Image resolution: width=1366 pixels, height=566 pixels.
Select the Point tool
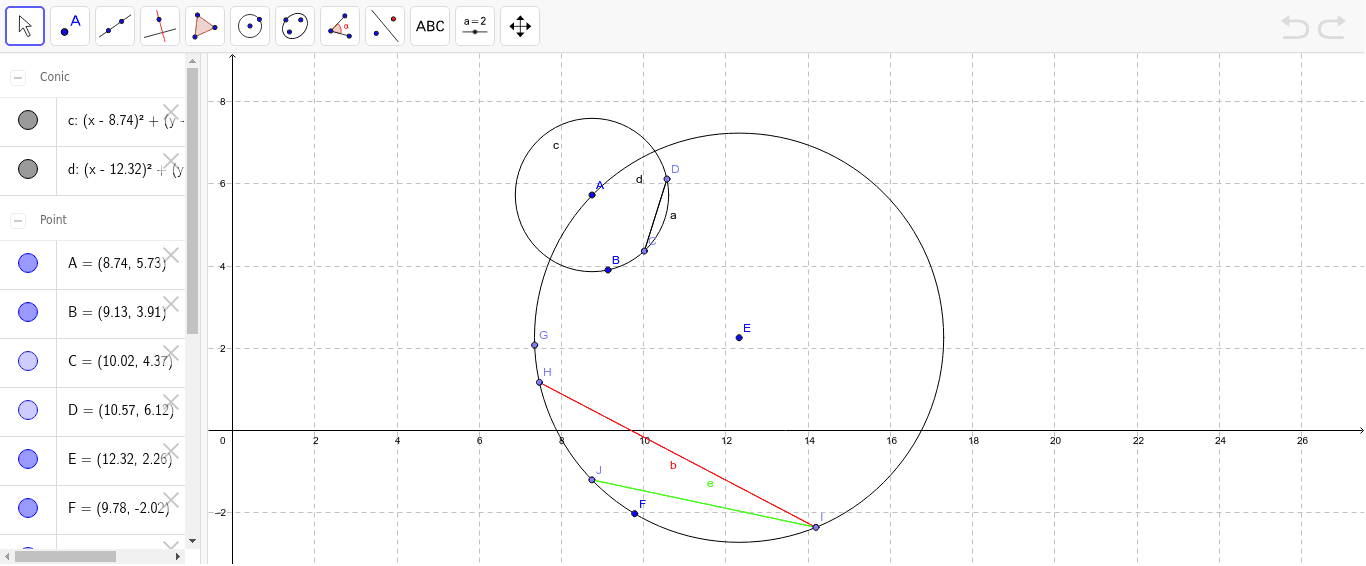click(70, 26)
